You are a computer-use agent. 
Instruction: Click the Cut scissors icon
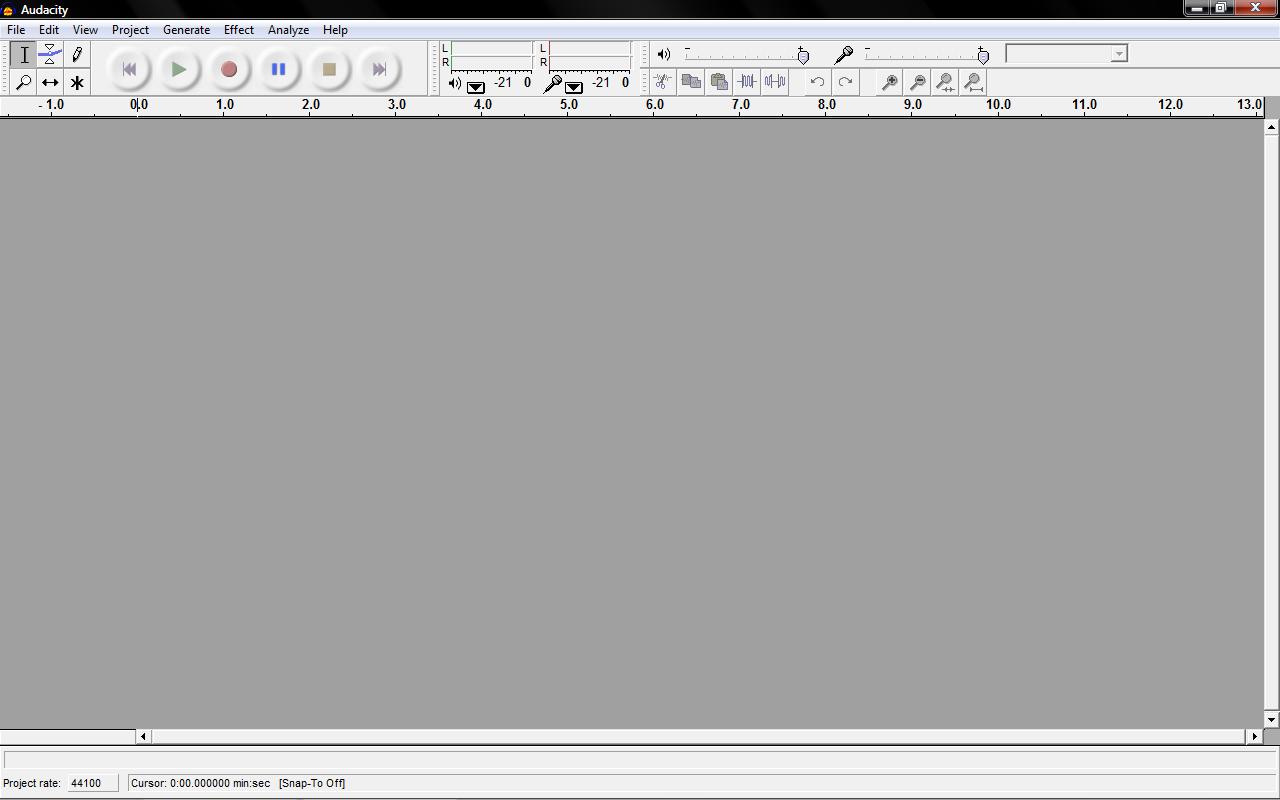point(662,82)
